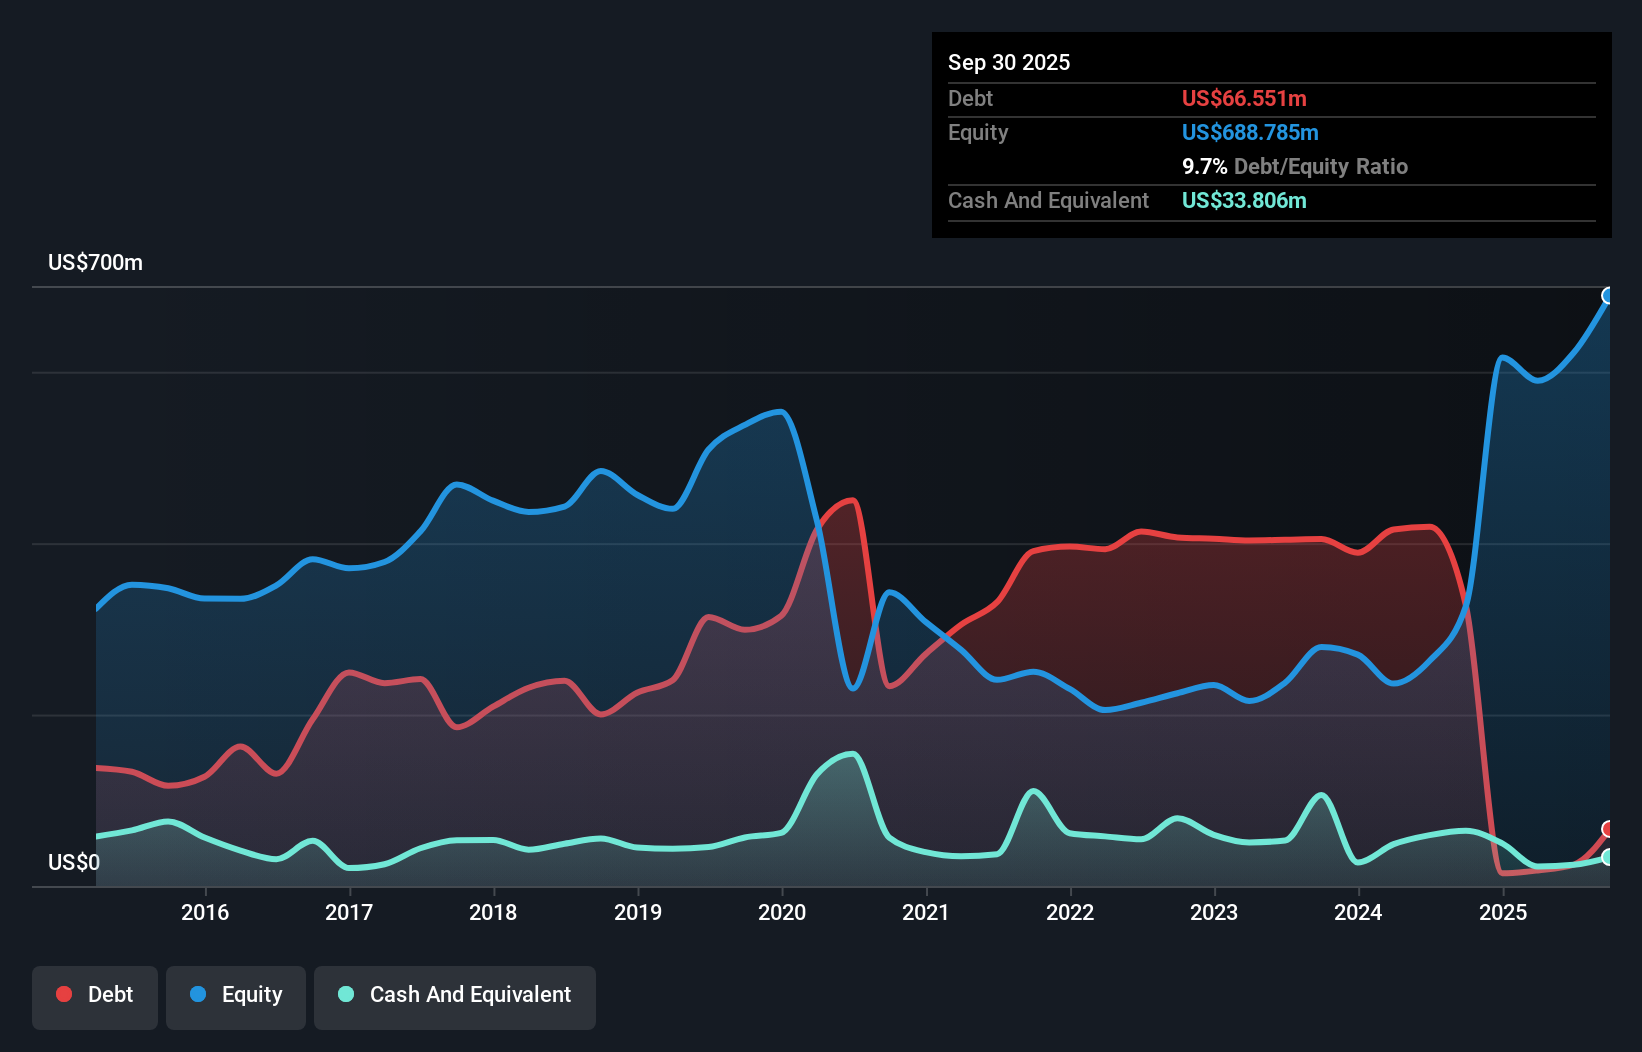This screenshot has height=1052, width=1642.
Task: Click the 2016 x-axis label
Action: click(x=205, y=912)
